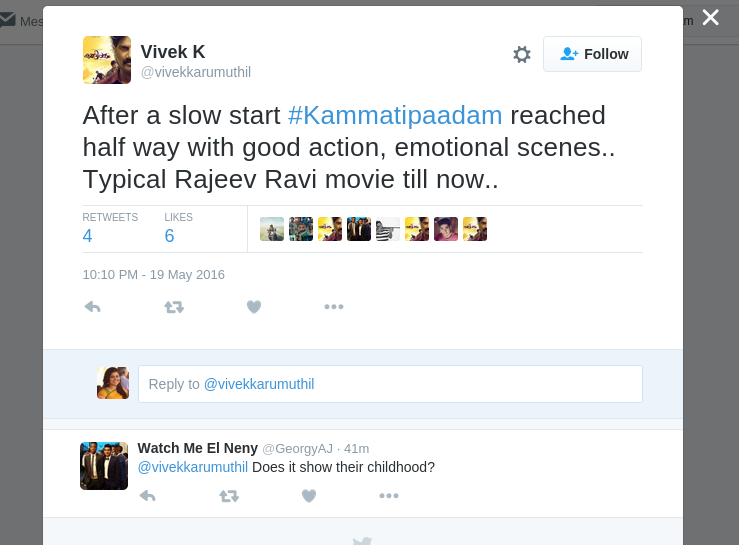Screen dimensions: 739x545
Task: Open first liker's avatar thumbnail
Action: (x=272, y=229)
